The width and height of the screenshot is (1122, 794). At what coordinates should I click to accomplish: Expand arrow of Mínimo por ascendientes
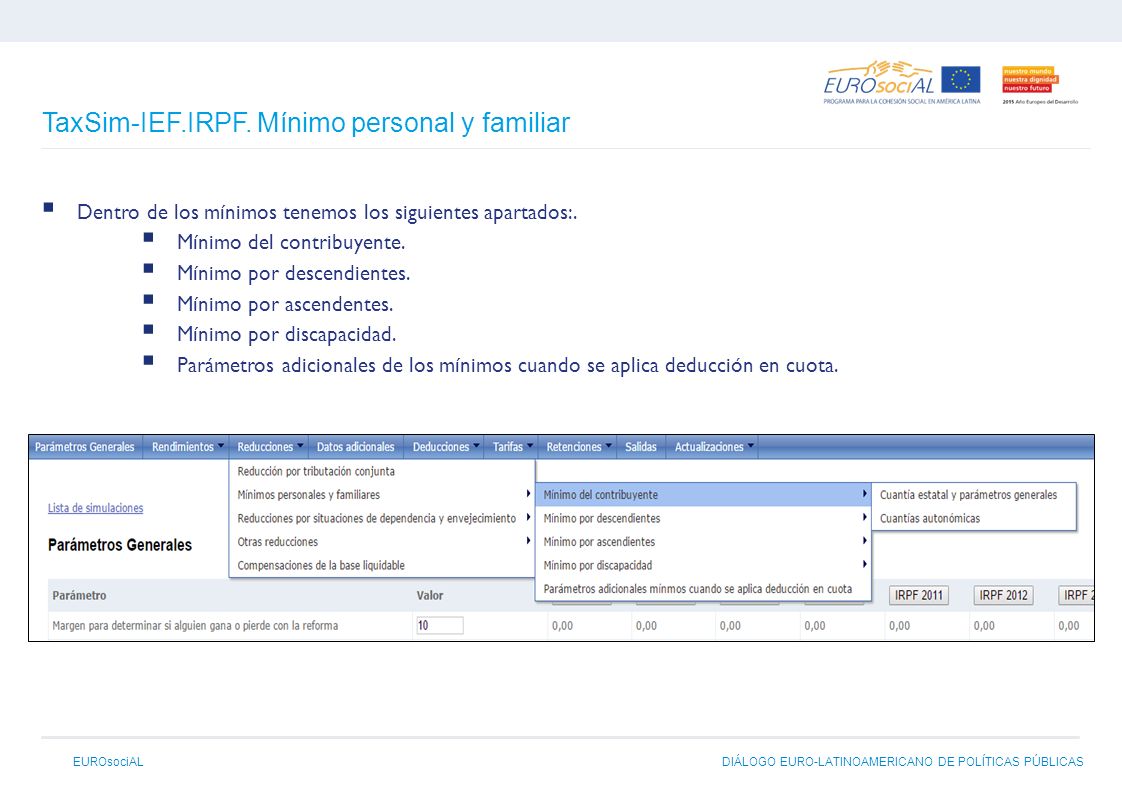[x=864, y=541]
